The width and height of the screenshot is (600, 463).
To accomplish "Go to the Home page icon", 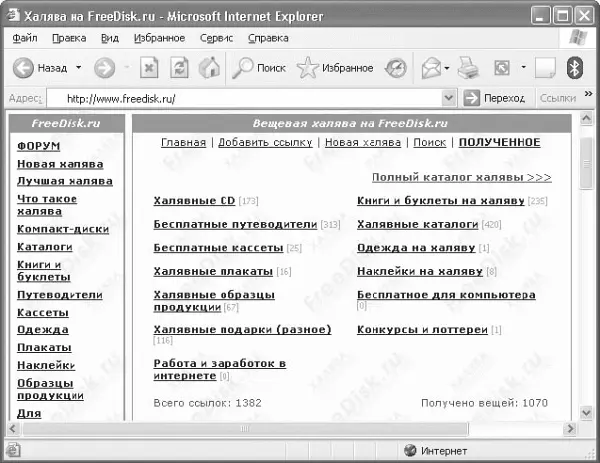I will pyautogui.click(x=210, y=68).
